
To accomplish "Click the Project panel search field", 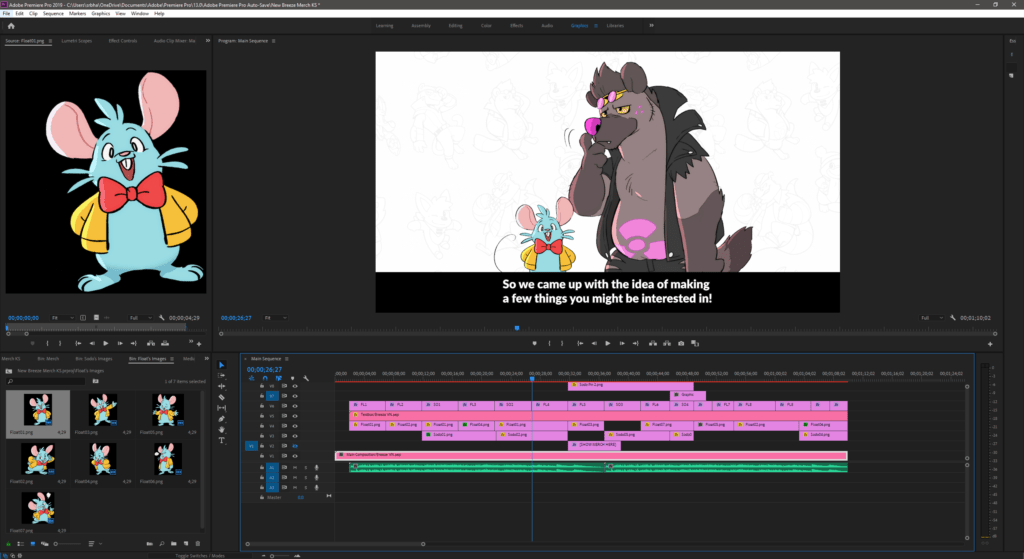I will tap(46, 381).
